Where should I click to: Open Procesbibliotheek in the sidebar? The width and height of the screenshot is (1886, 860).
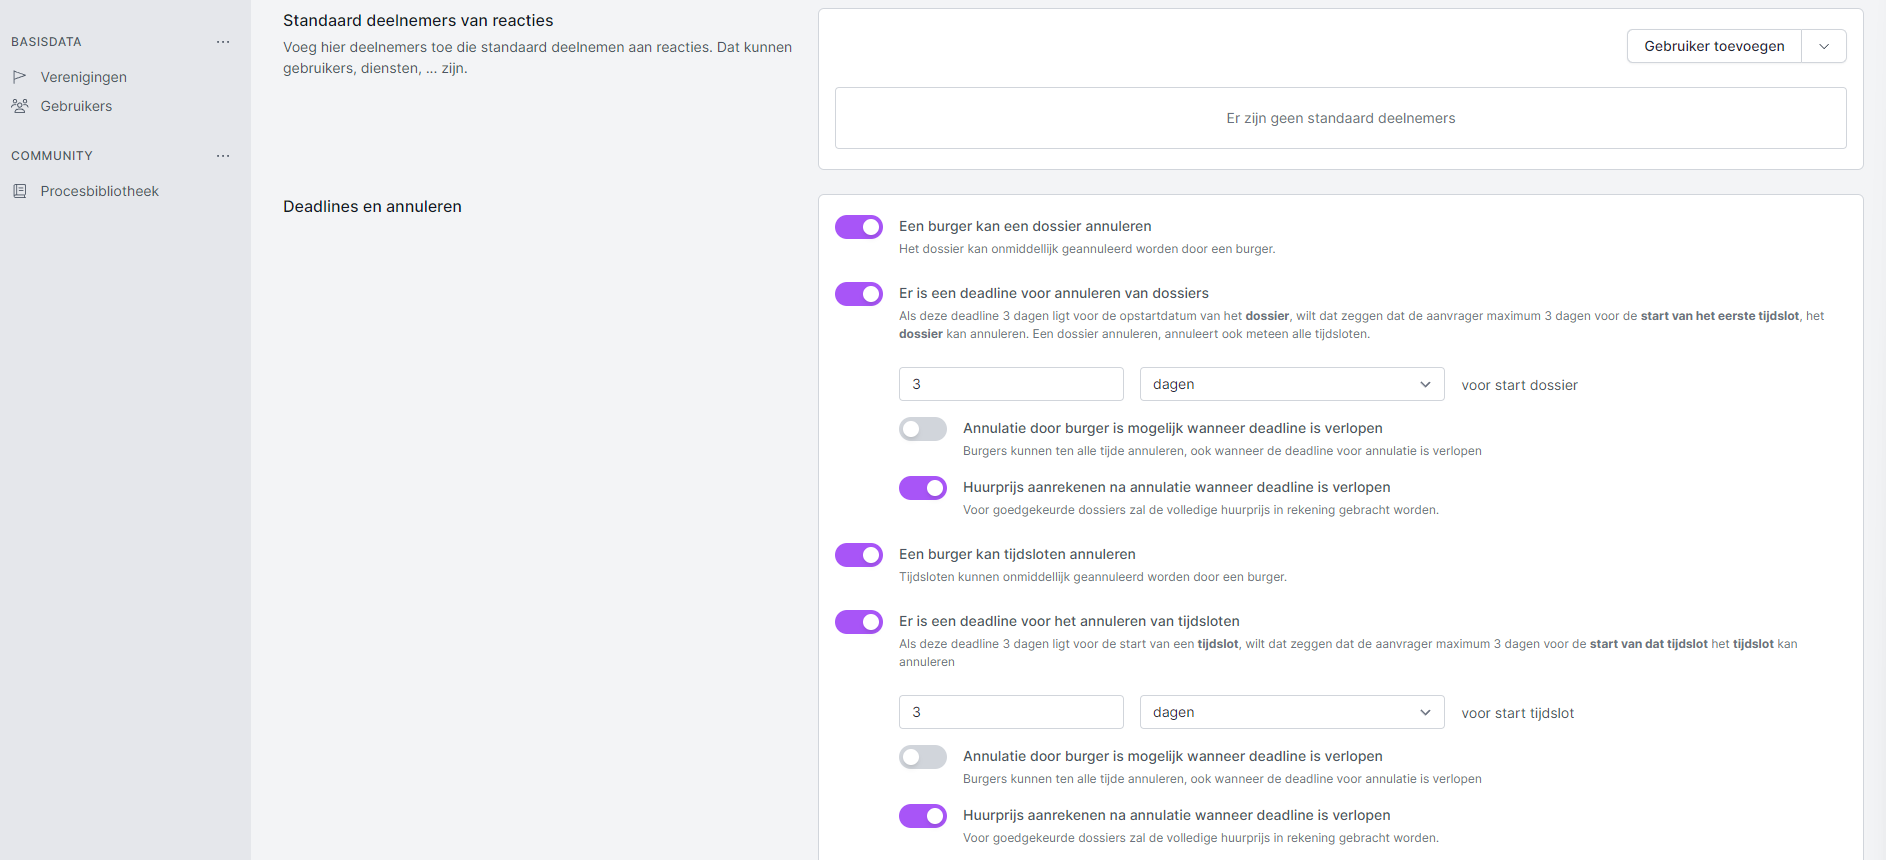[99, 191]
